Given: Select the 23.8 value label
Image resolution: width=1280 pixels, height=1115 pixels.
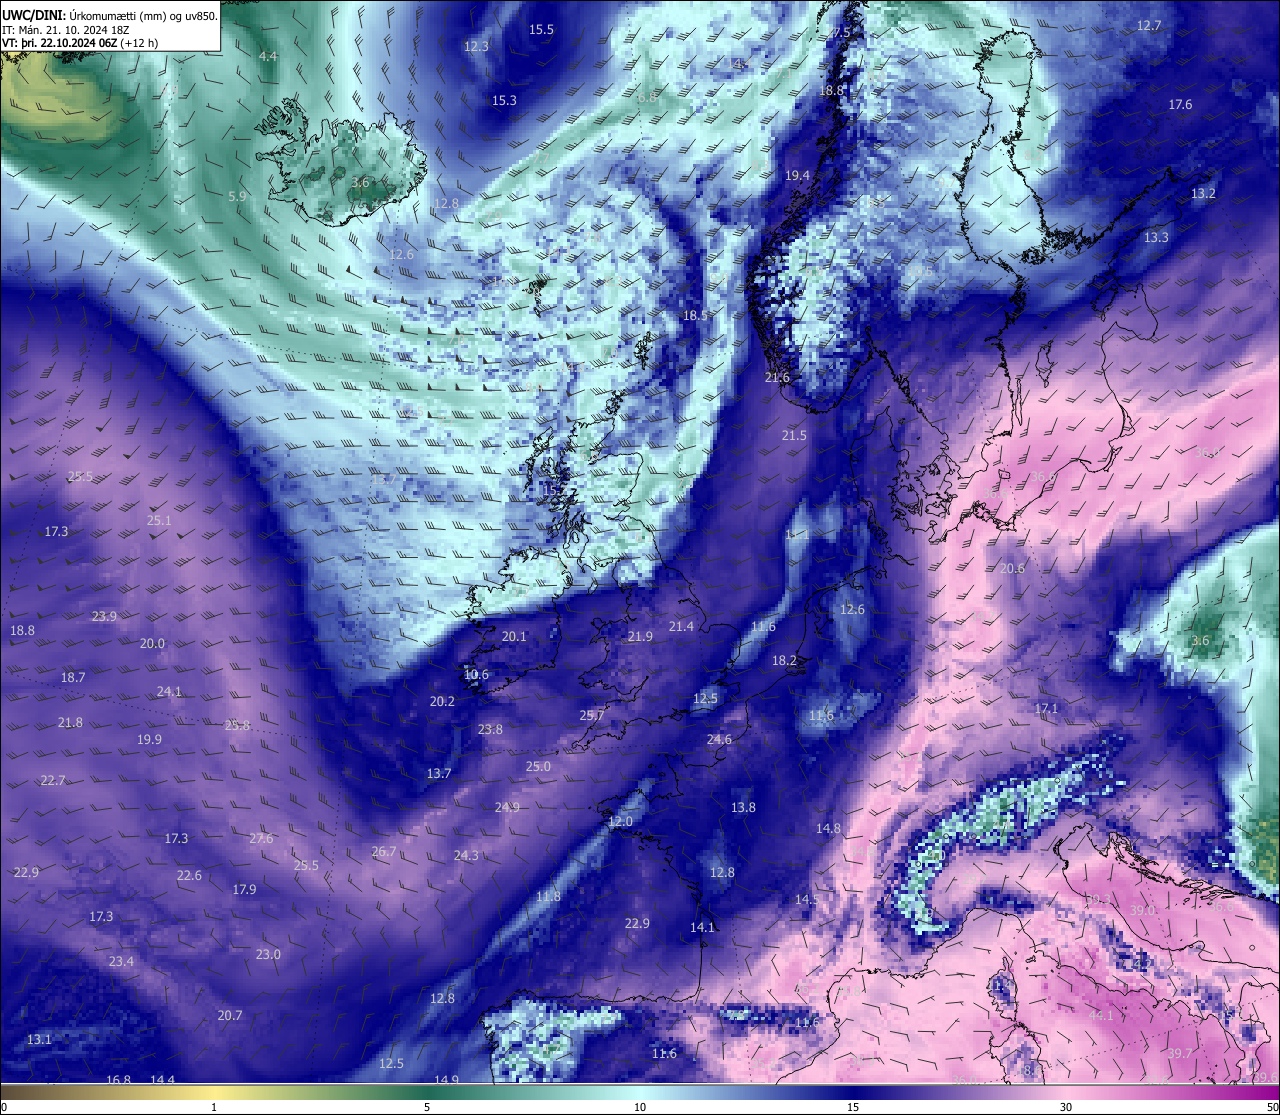Looking at the screenshot, I should tap(490, 729).
